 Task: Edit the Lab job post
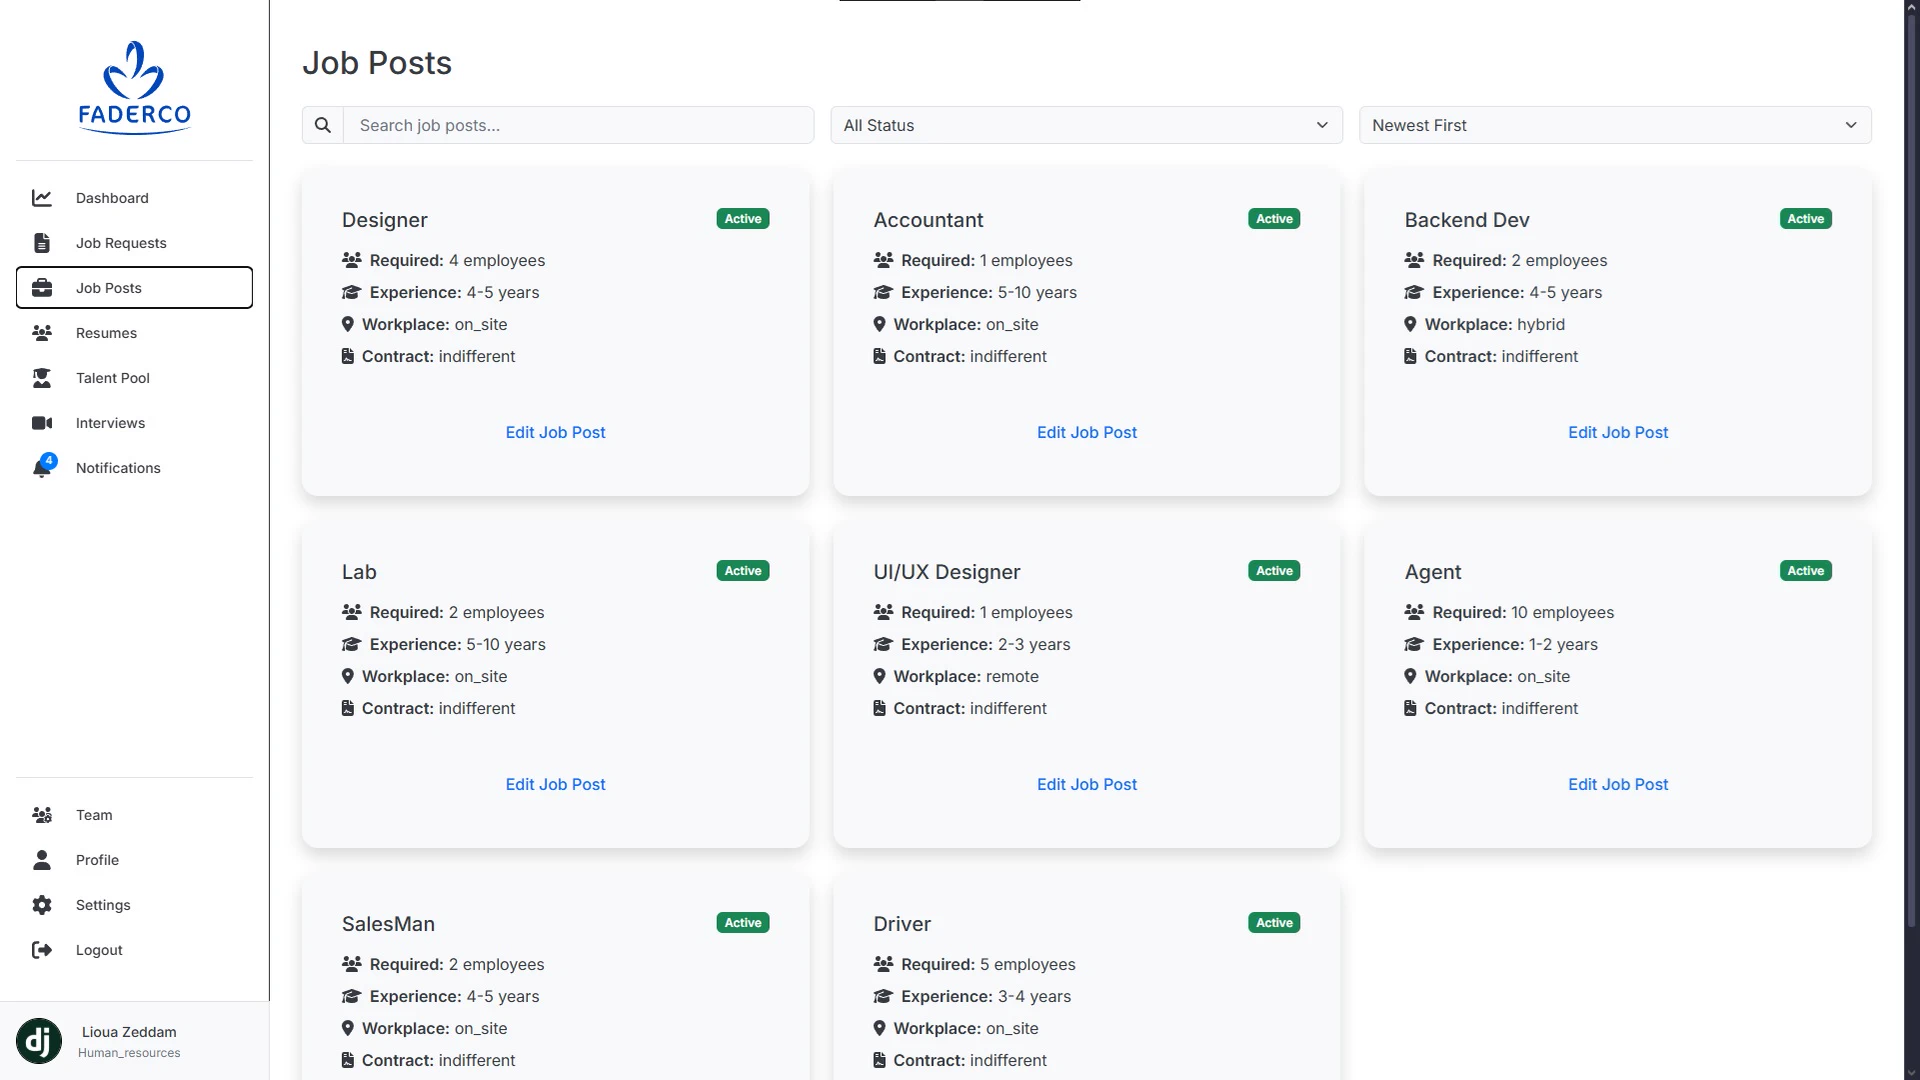(555, 784)
